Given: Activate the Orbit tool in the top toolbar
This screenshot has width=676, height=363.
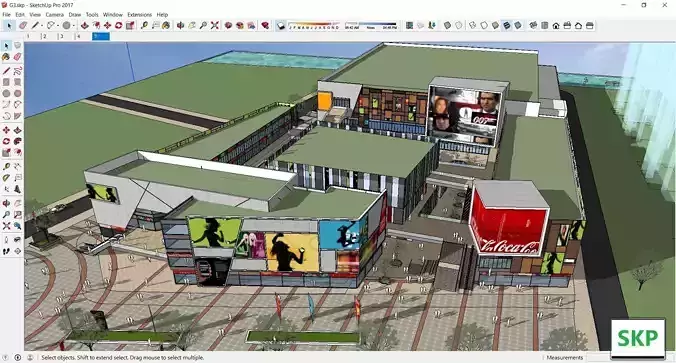Looking at the screenshot, I should pos(180,25).
